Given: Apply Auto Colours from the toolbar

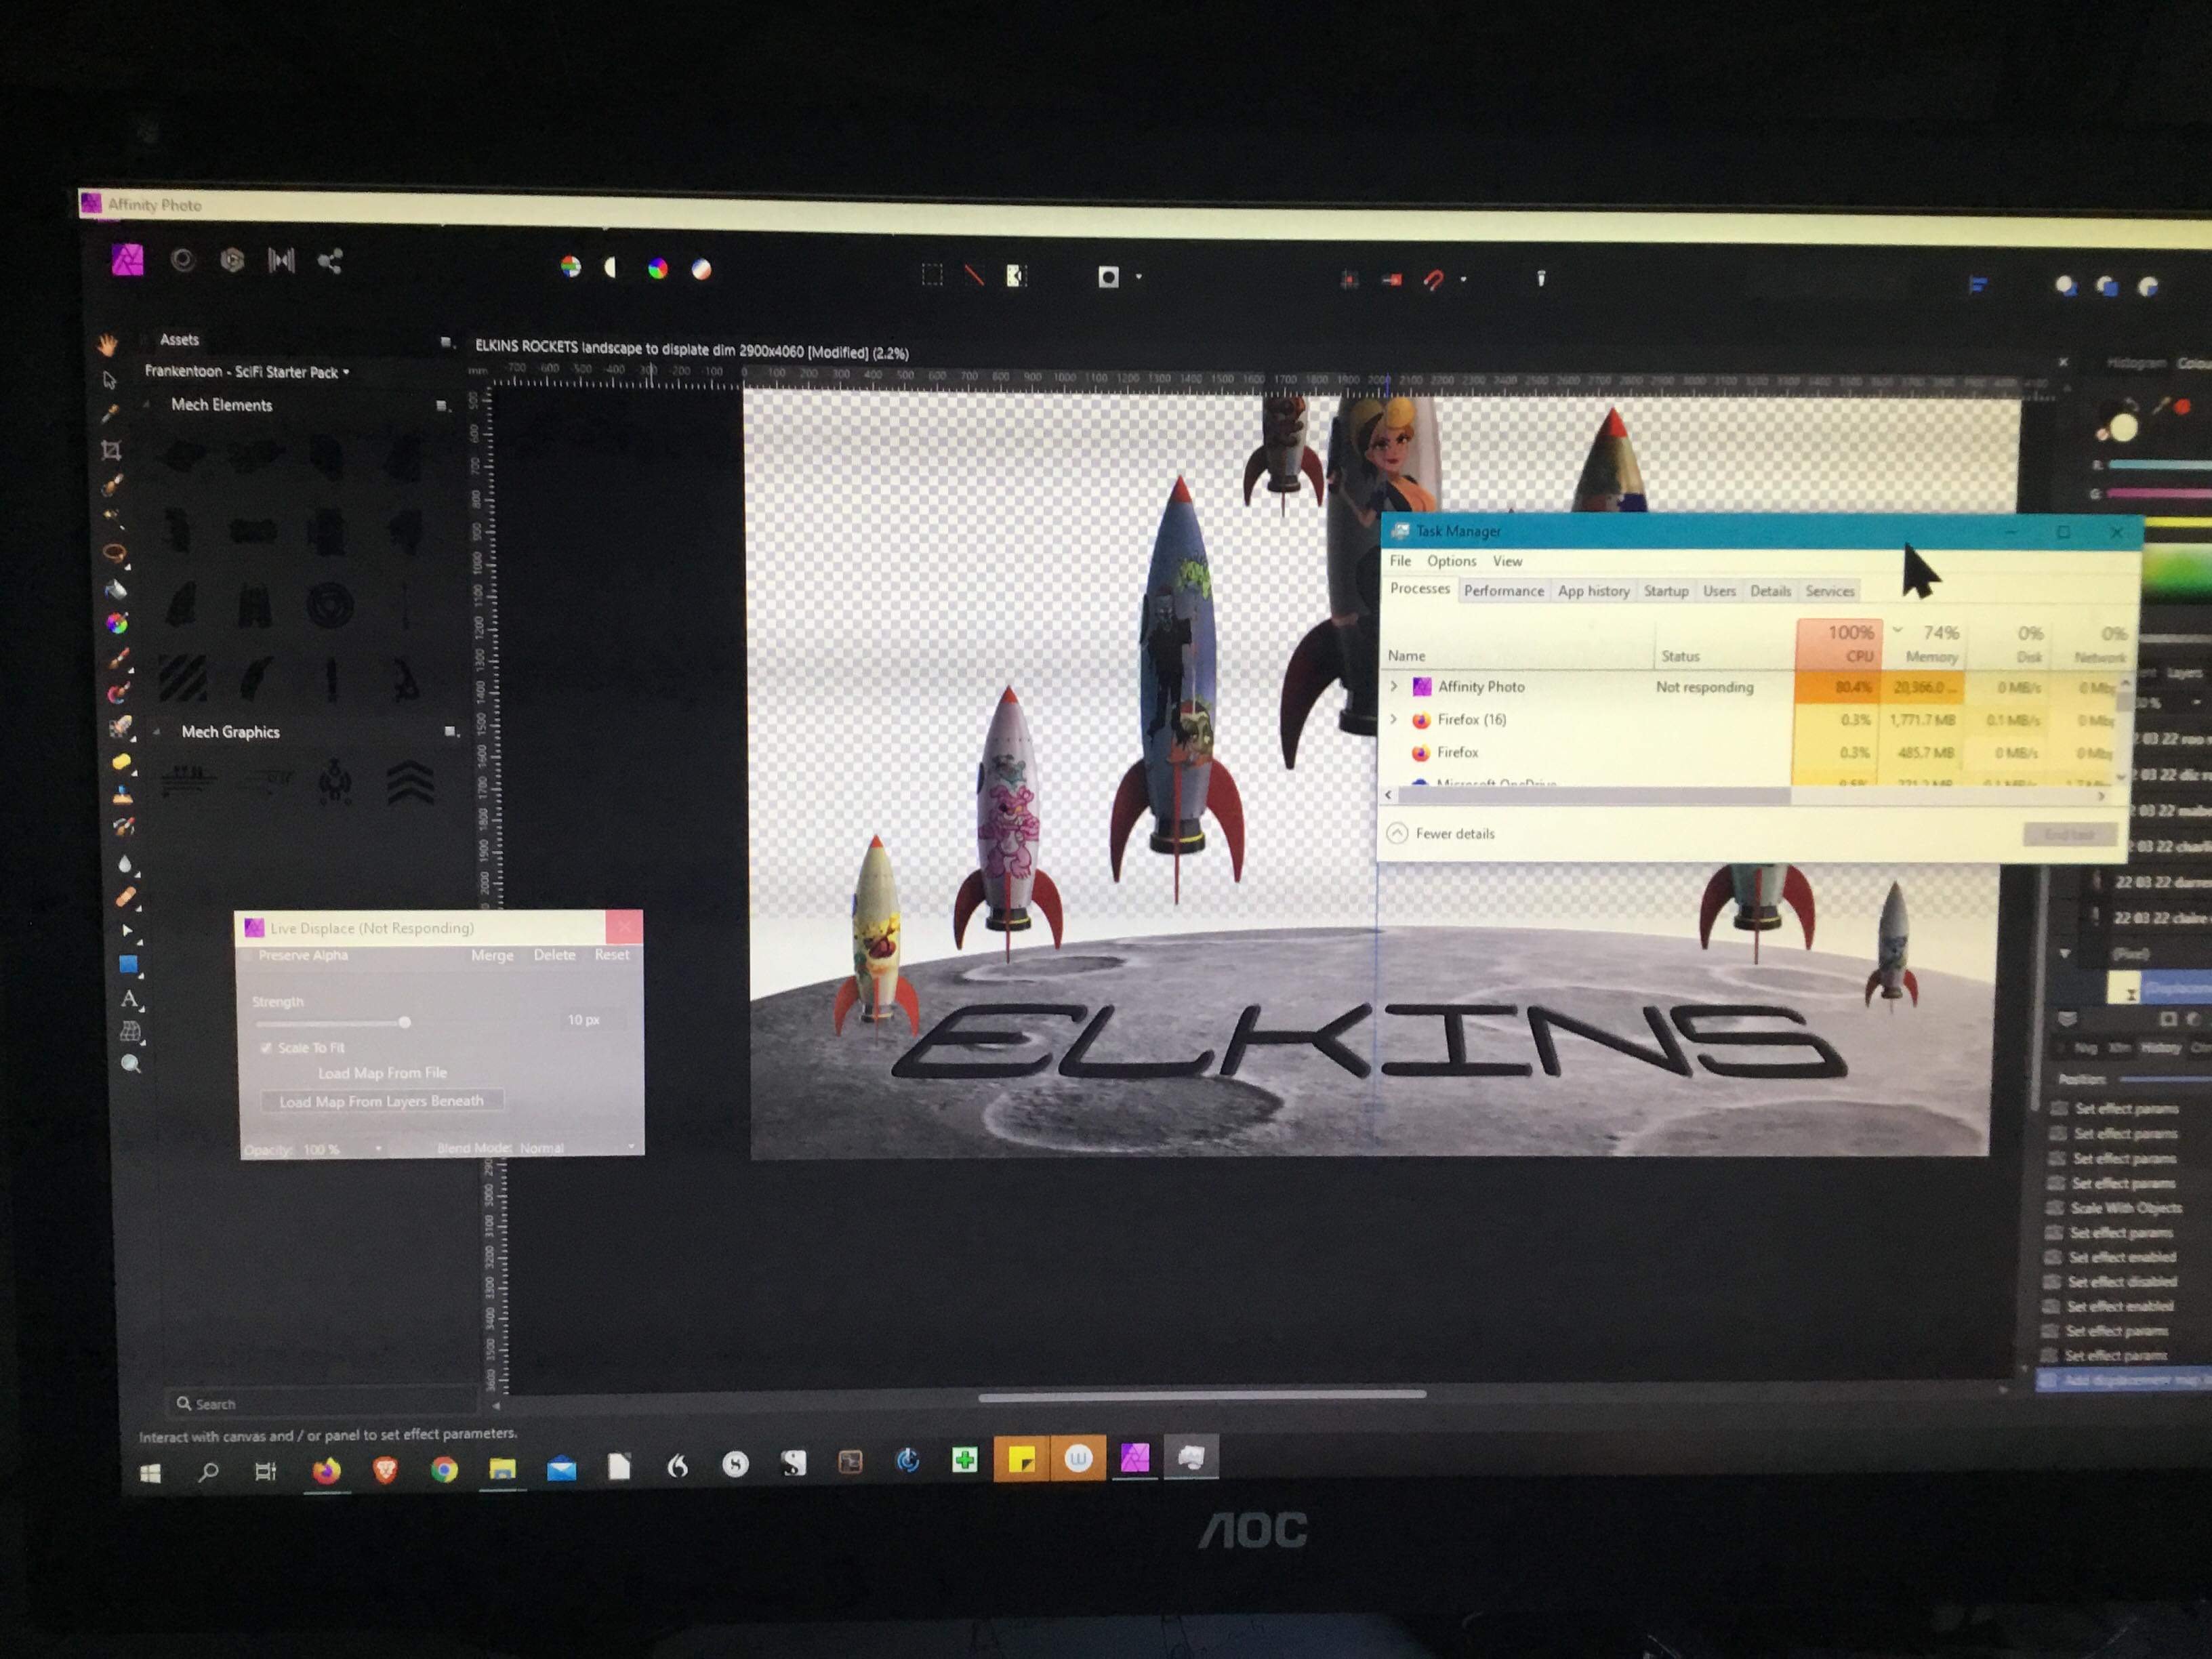Looking at the screenshot, I should pyautogui.click(x=657, y=268).
